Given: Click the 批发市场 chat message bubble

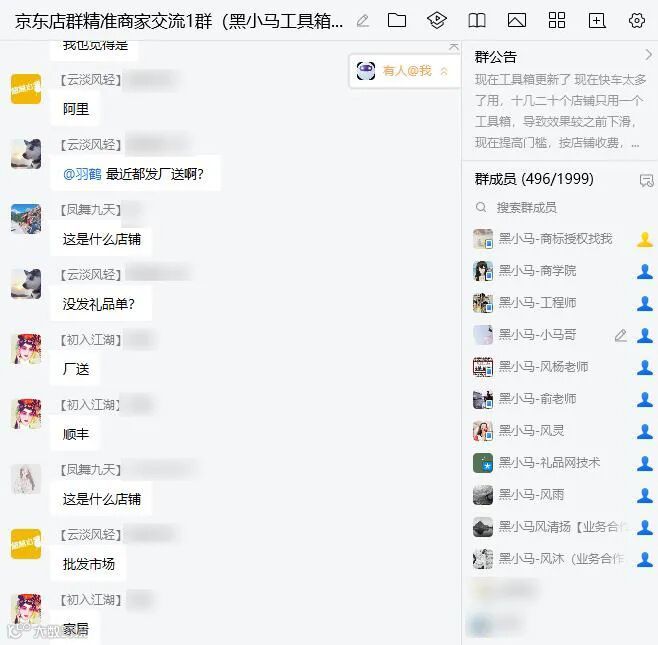Looking at the screenshot, I should tap(89, 564).
